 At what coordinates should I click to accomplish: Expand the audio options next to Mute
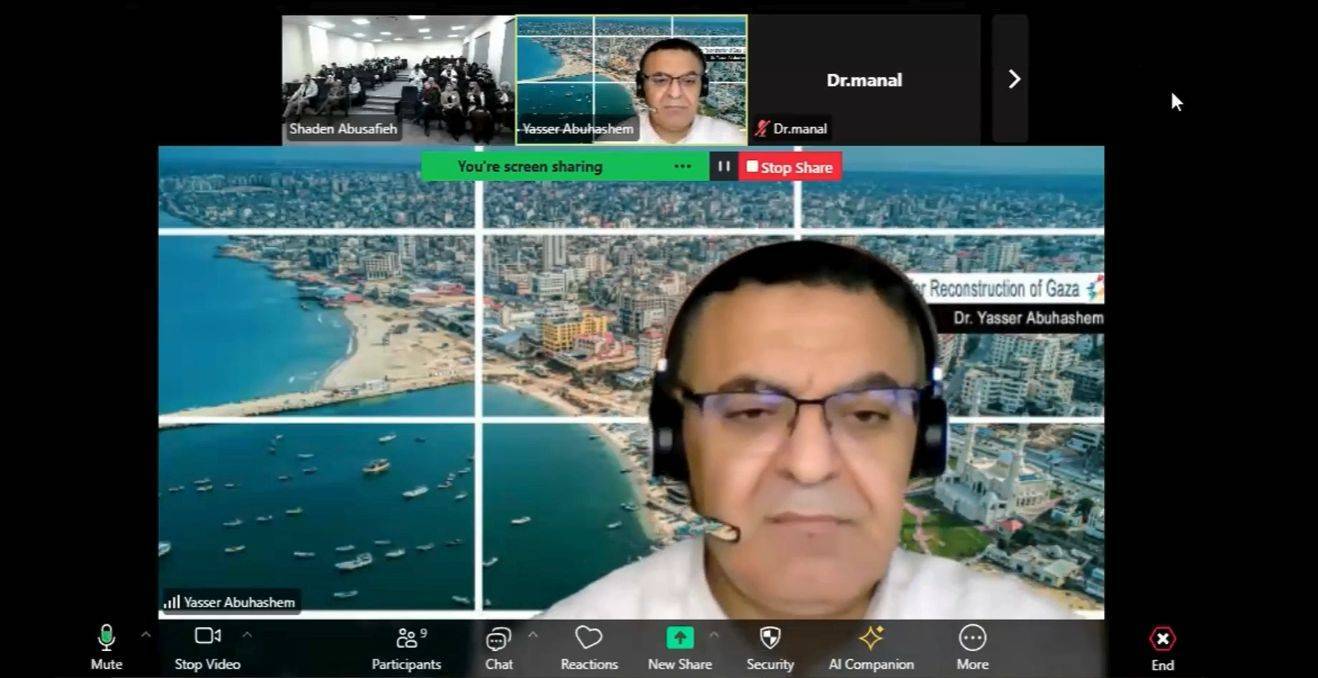(x=146, y=633)
